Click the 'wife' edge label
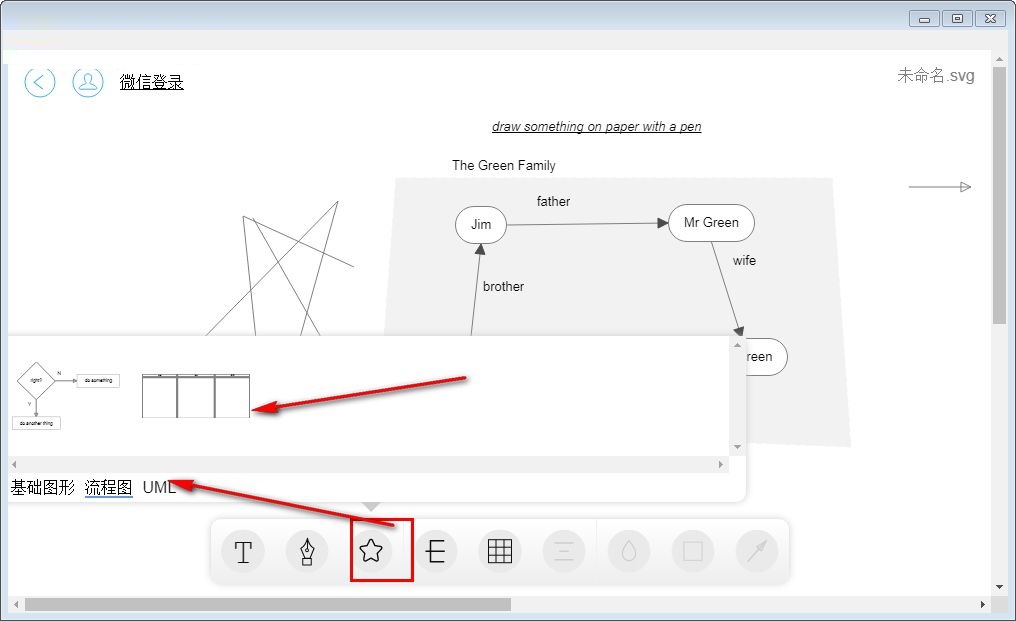 point(745,261)
